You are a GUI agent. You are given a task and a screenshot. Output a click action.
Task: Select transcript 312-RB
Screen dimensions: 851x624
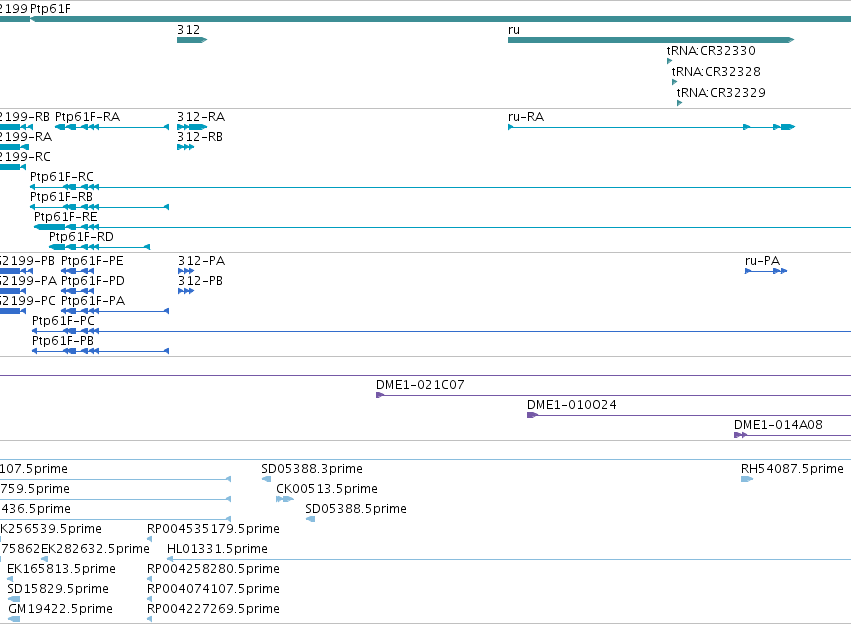point(186,147)
